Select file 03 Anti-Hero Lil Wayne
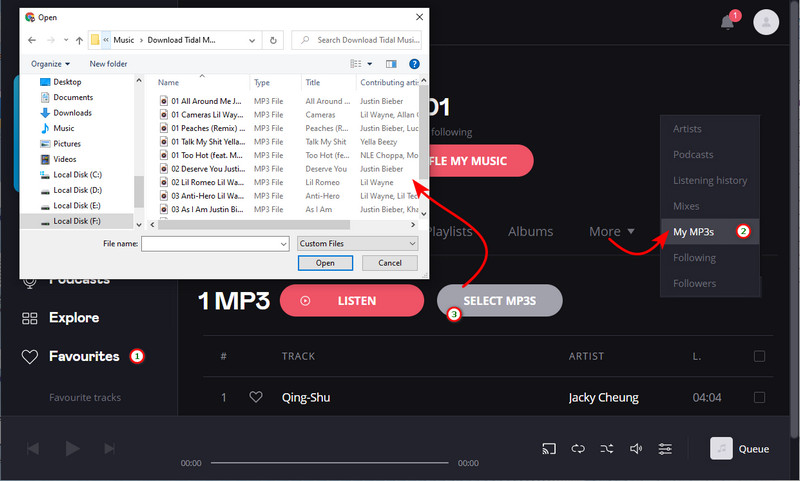 pos(207,196)
